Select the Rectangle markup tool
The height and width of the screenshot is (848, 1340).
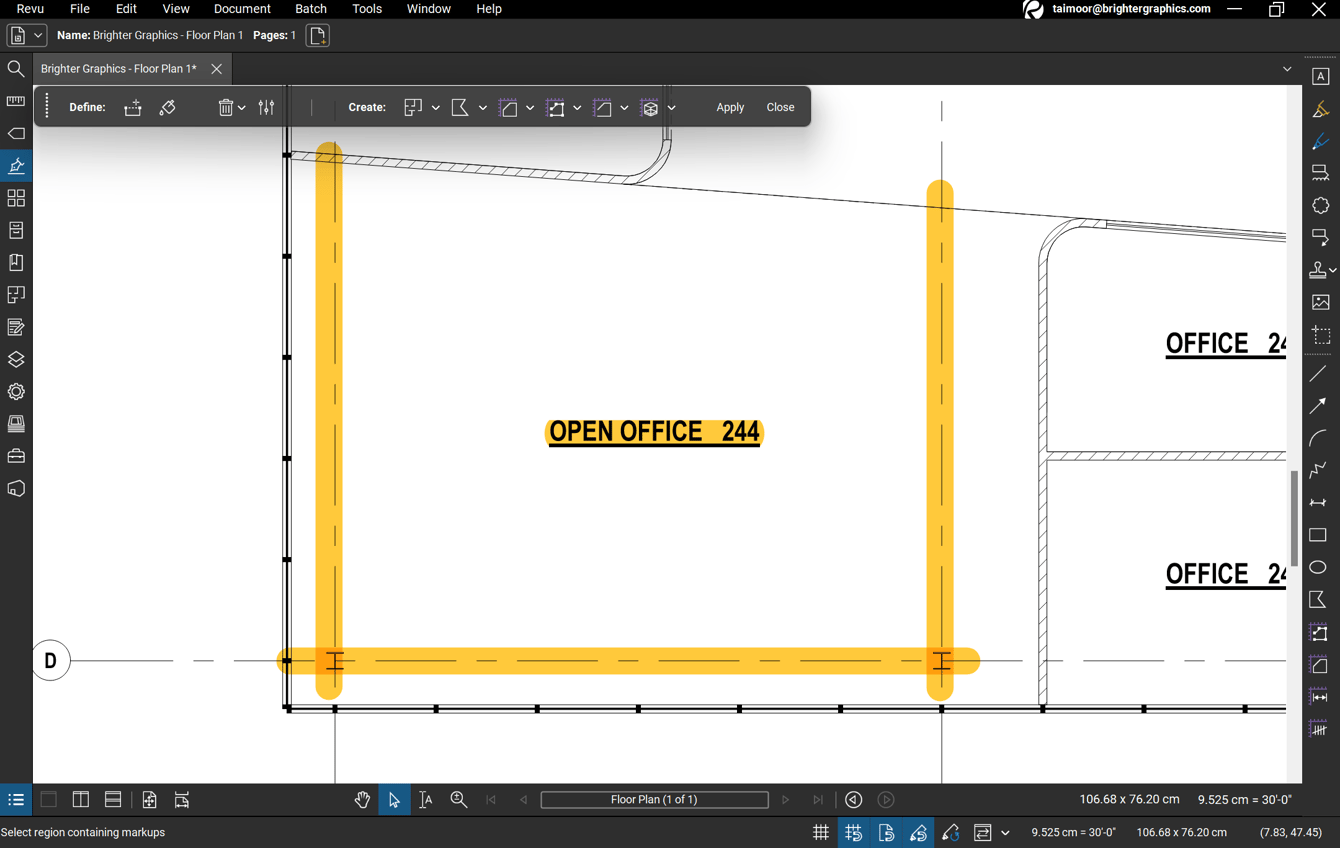coord(1320,535)
